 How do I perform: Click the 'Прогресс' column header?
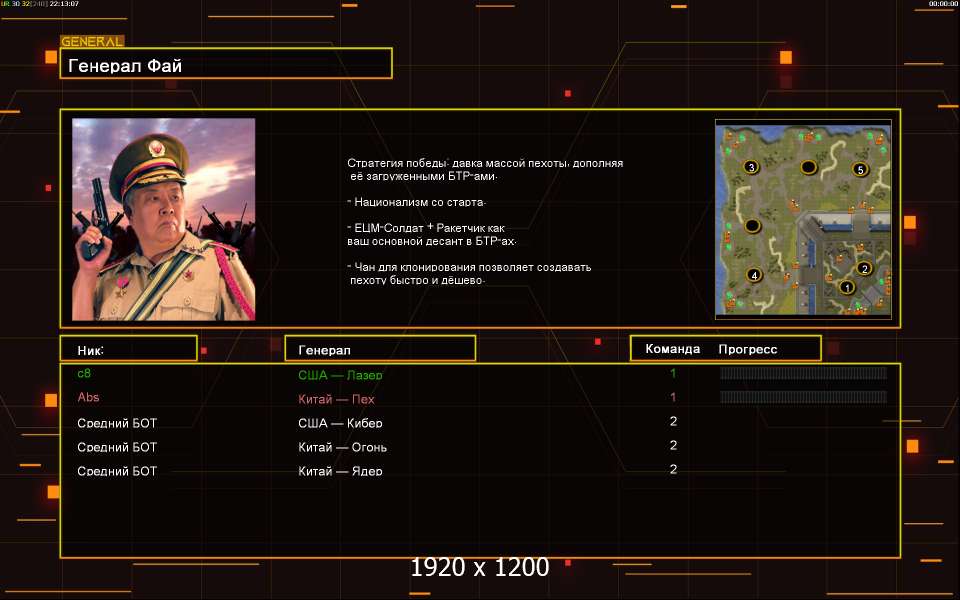click(x=748, y=350)
